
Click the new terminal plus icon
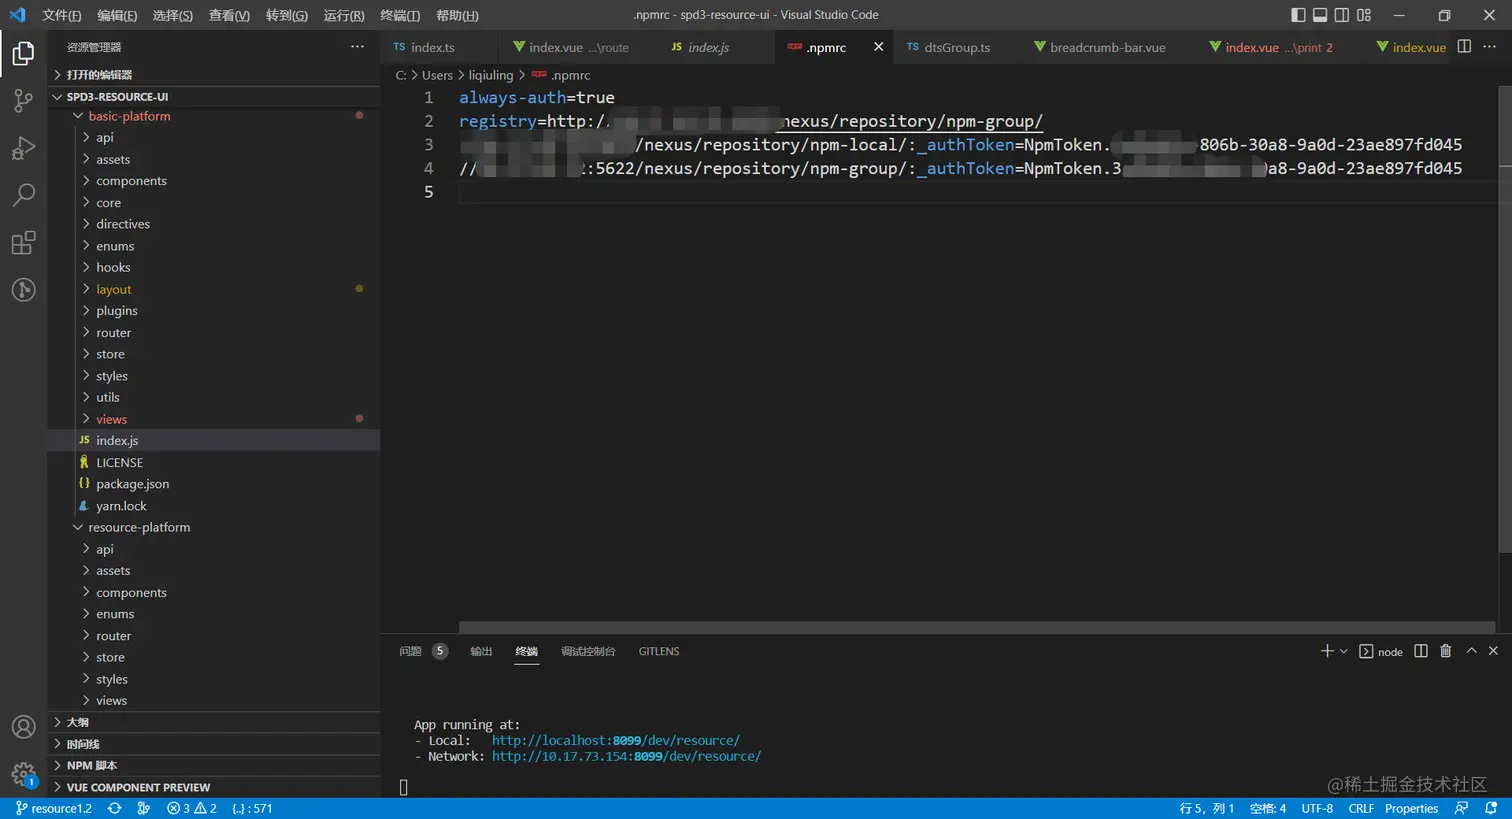[1327, 651]
